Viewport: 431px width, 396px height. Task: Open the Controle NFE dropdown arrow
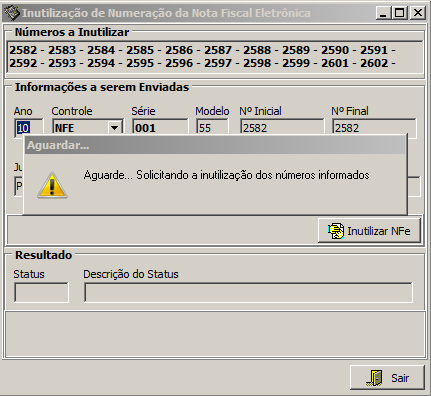coord(115,128)
